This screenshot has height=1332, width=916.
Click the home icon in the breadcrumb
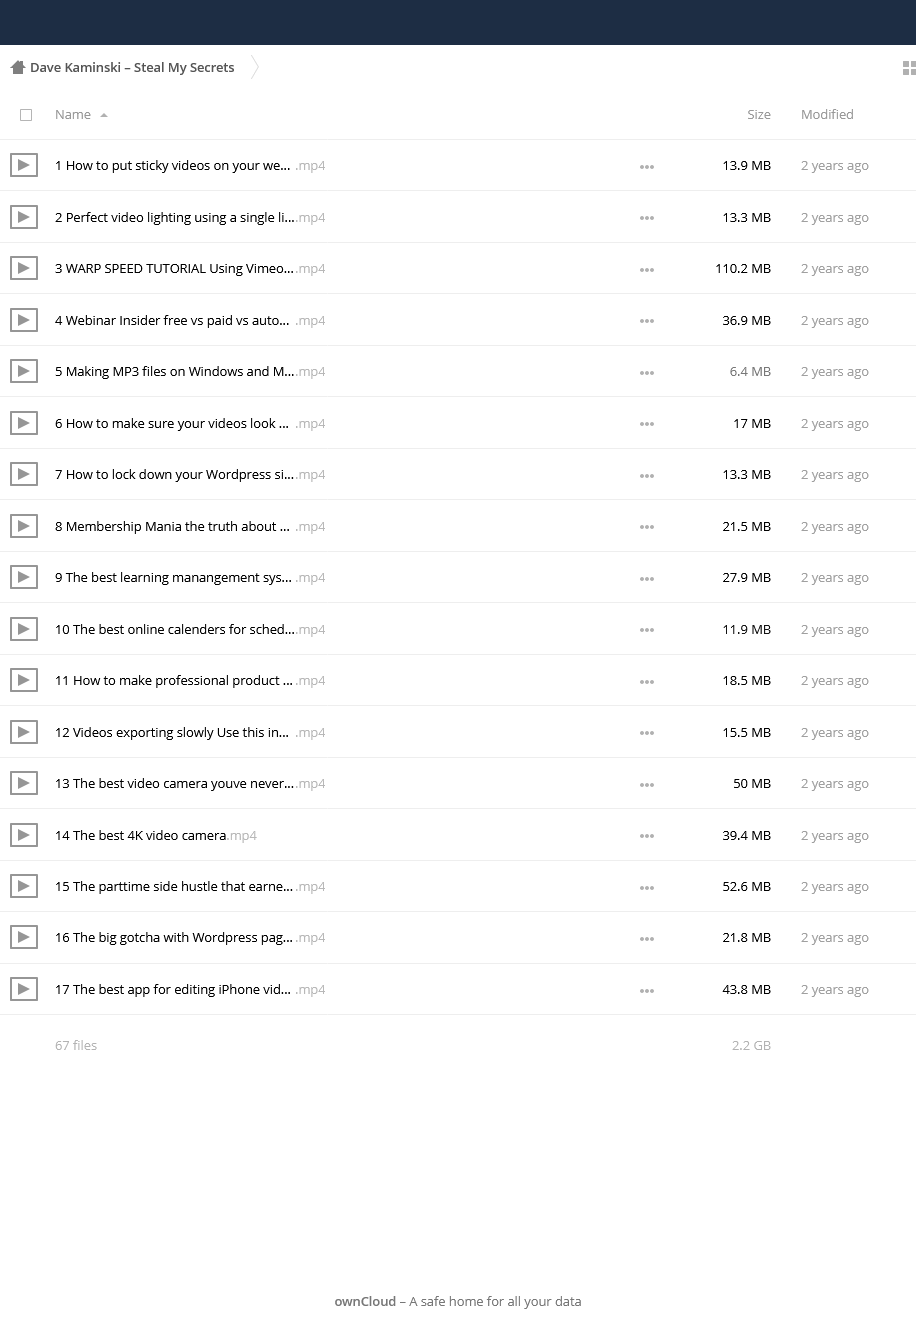[17, 67]
